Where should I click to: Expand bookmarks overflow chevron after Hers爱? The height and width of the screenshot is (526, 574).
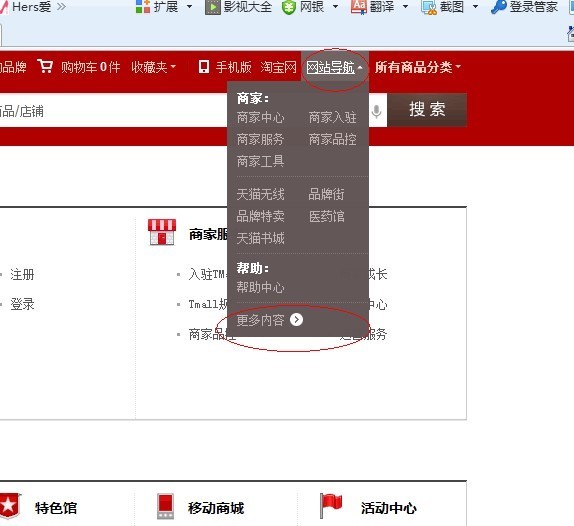click(x=62, y=7)
